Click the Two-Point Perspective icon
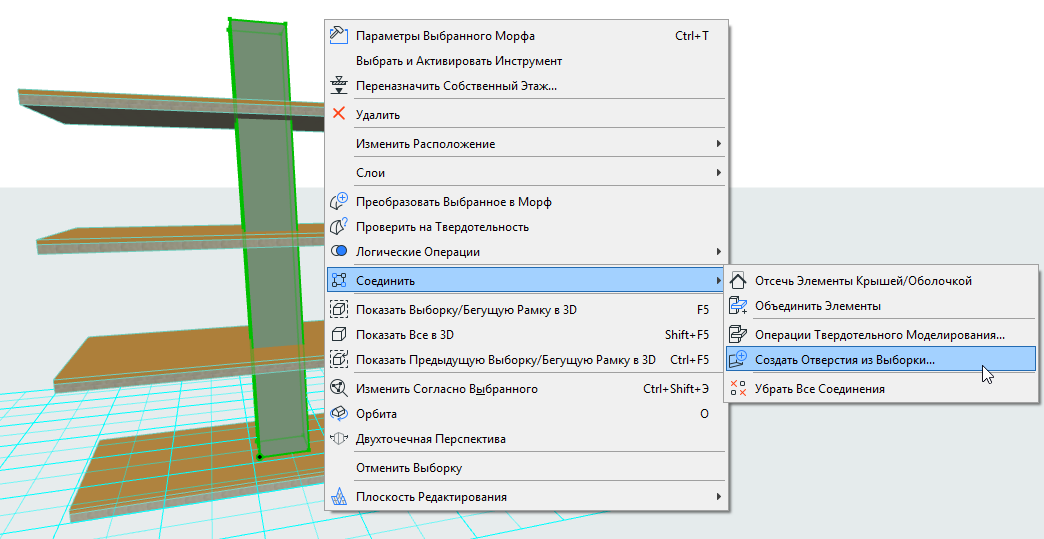Viewport: 1044px width, 539px height. (x=338, y=439)
